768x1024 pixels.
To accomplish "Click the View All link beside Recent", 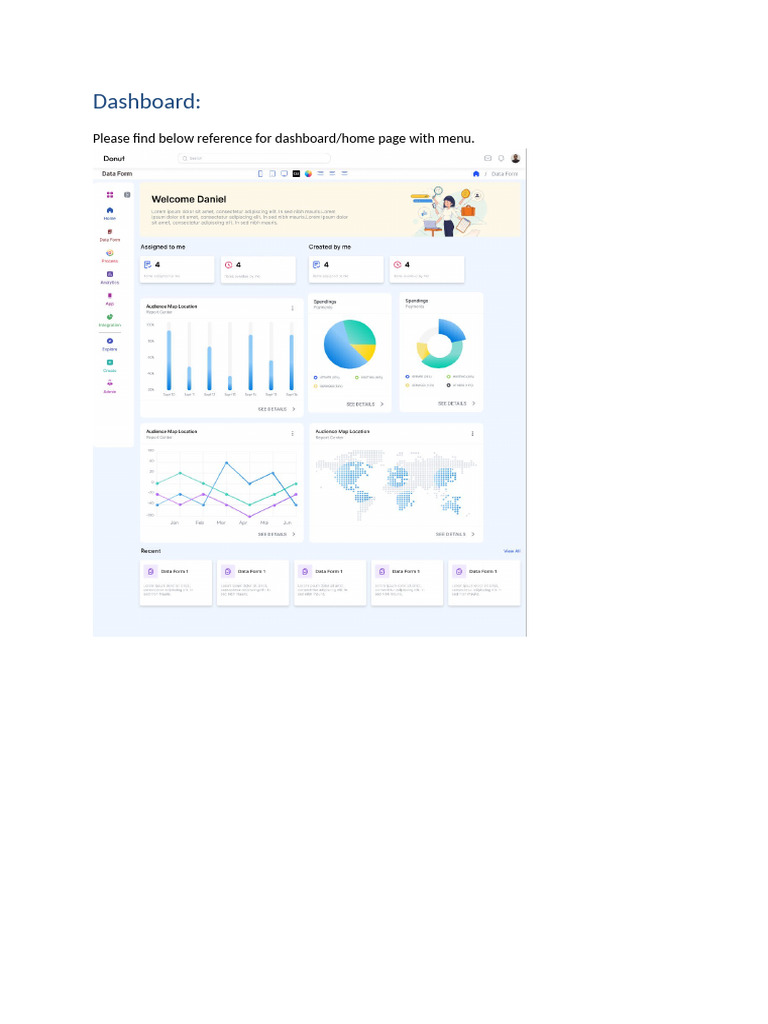I will (x=512, y=551).
